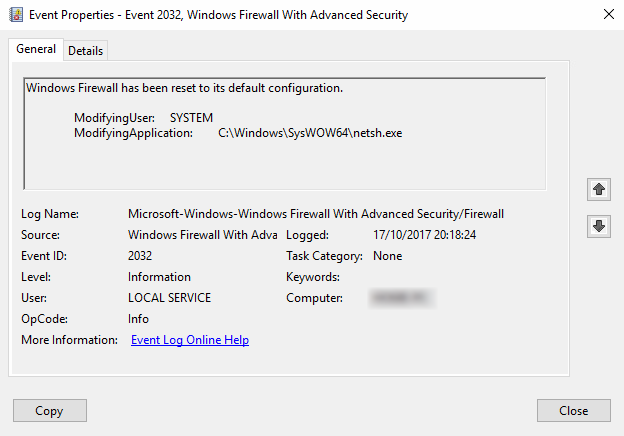
Task: Select the Logged date 17/10/2017 20:18:24
Action: (424, 235)
